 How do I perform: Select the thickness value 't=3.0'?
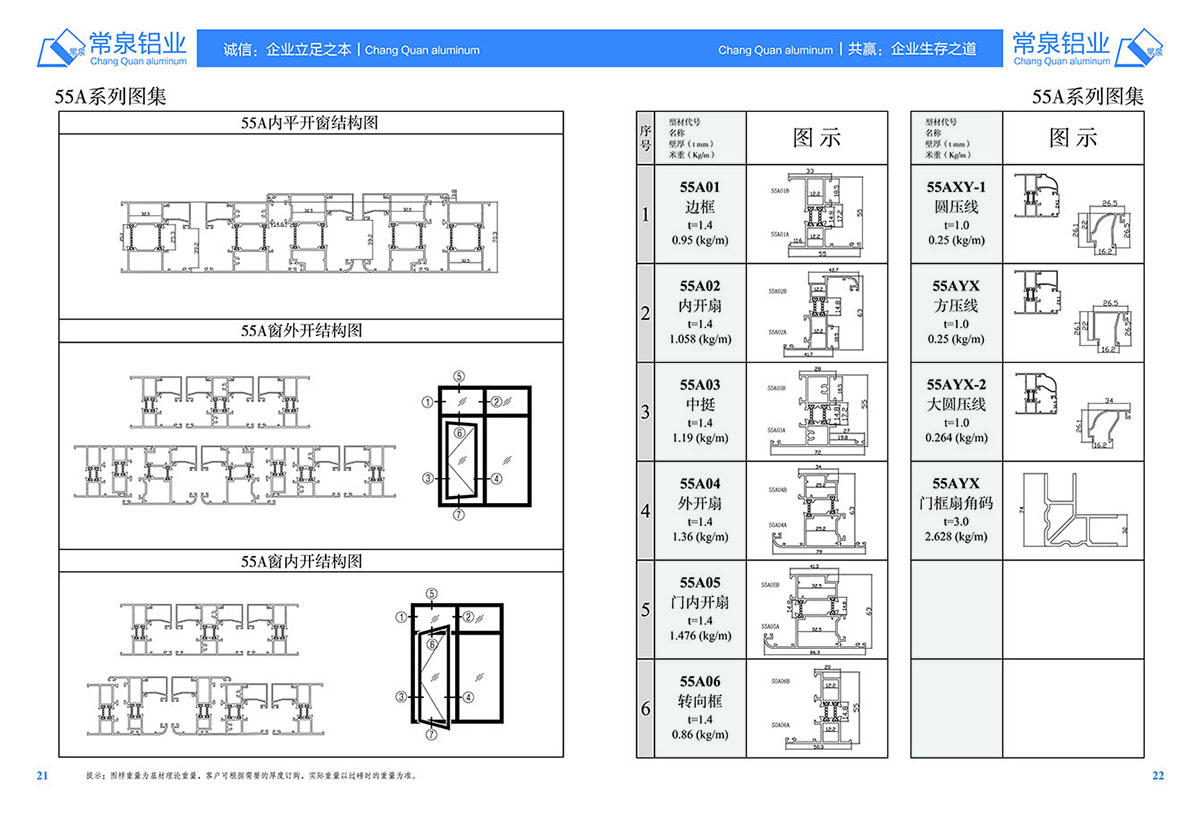pyautogui.click(x=956, y=522)
